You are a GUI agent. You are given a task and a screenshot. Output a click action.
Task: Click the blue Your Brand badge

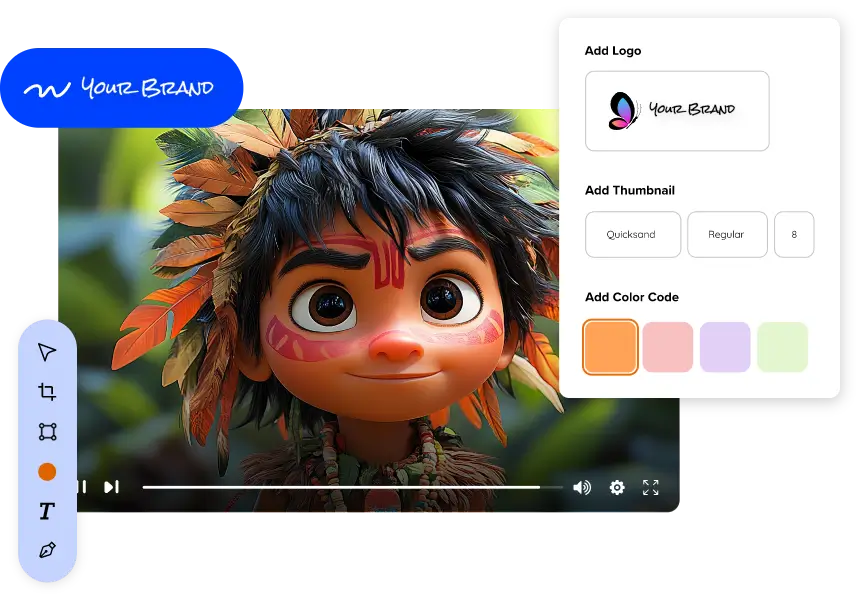[121, 88]
